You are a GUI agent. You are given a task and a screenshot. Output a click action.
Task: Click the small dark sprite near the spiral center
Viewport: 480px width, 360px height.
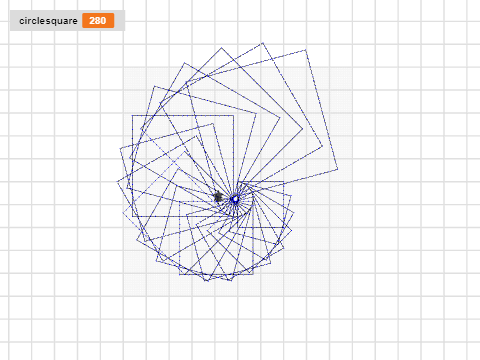pyautogui.click(x=218, y=197)
